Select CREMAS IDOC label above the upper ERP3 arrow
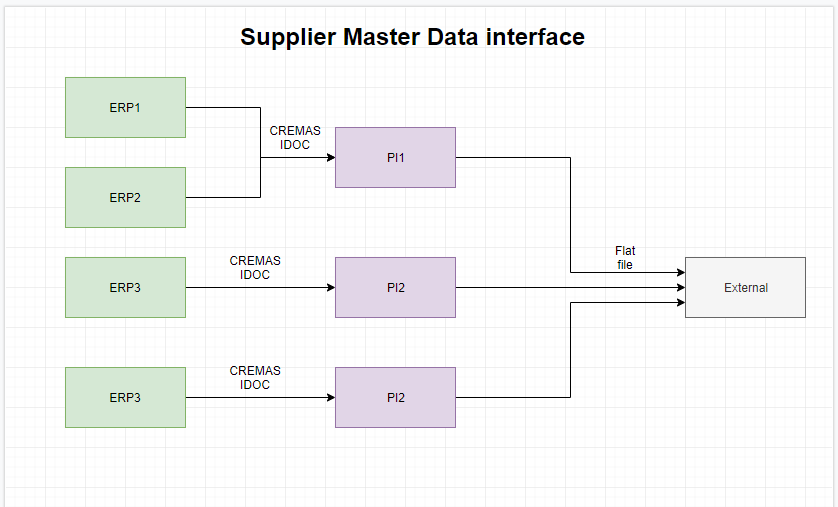This screenshot has height=507, width=838. (x=255, y=267)
